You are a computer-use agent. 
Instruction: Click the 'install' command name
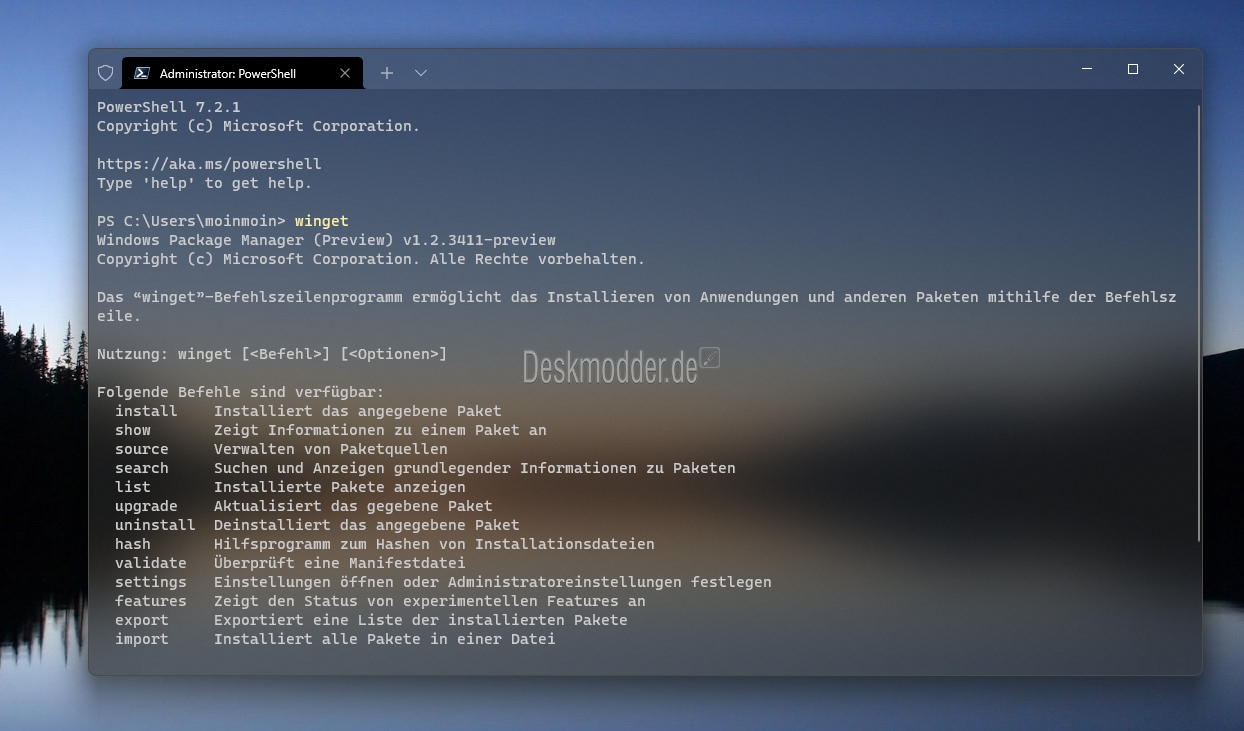(x=146, y=411)
